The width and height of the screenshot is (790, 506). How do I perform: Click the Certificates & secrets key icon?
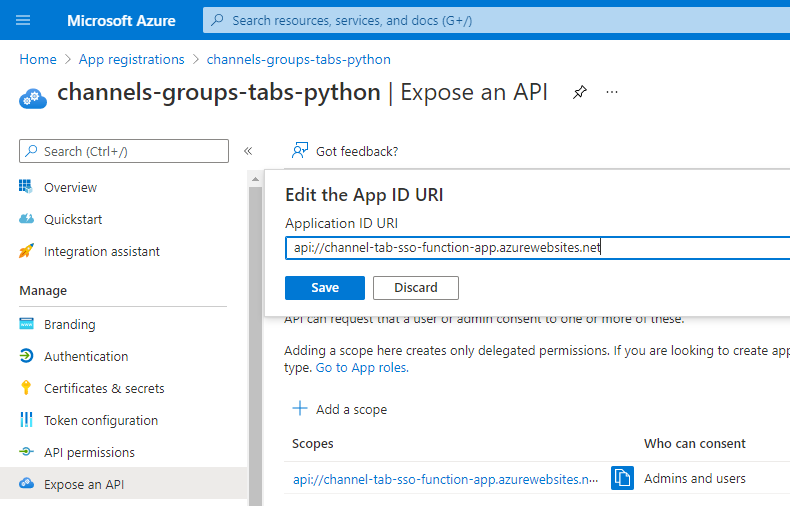pos(26,388)
